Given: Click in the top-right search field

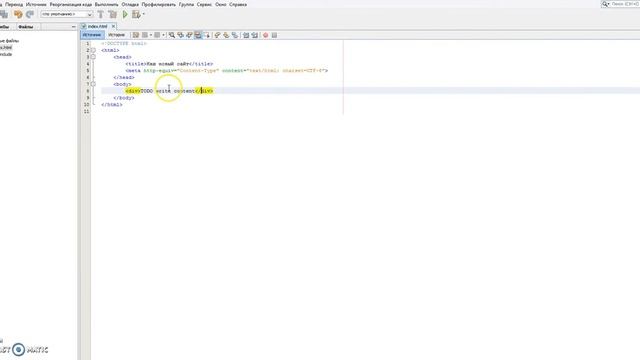Looking at the screenshot, I should coord(624,4).
